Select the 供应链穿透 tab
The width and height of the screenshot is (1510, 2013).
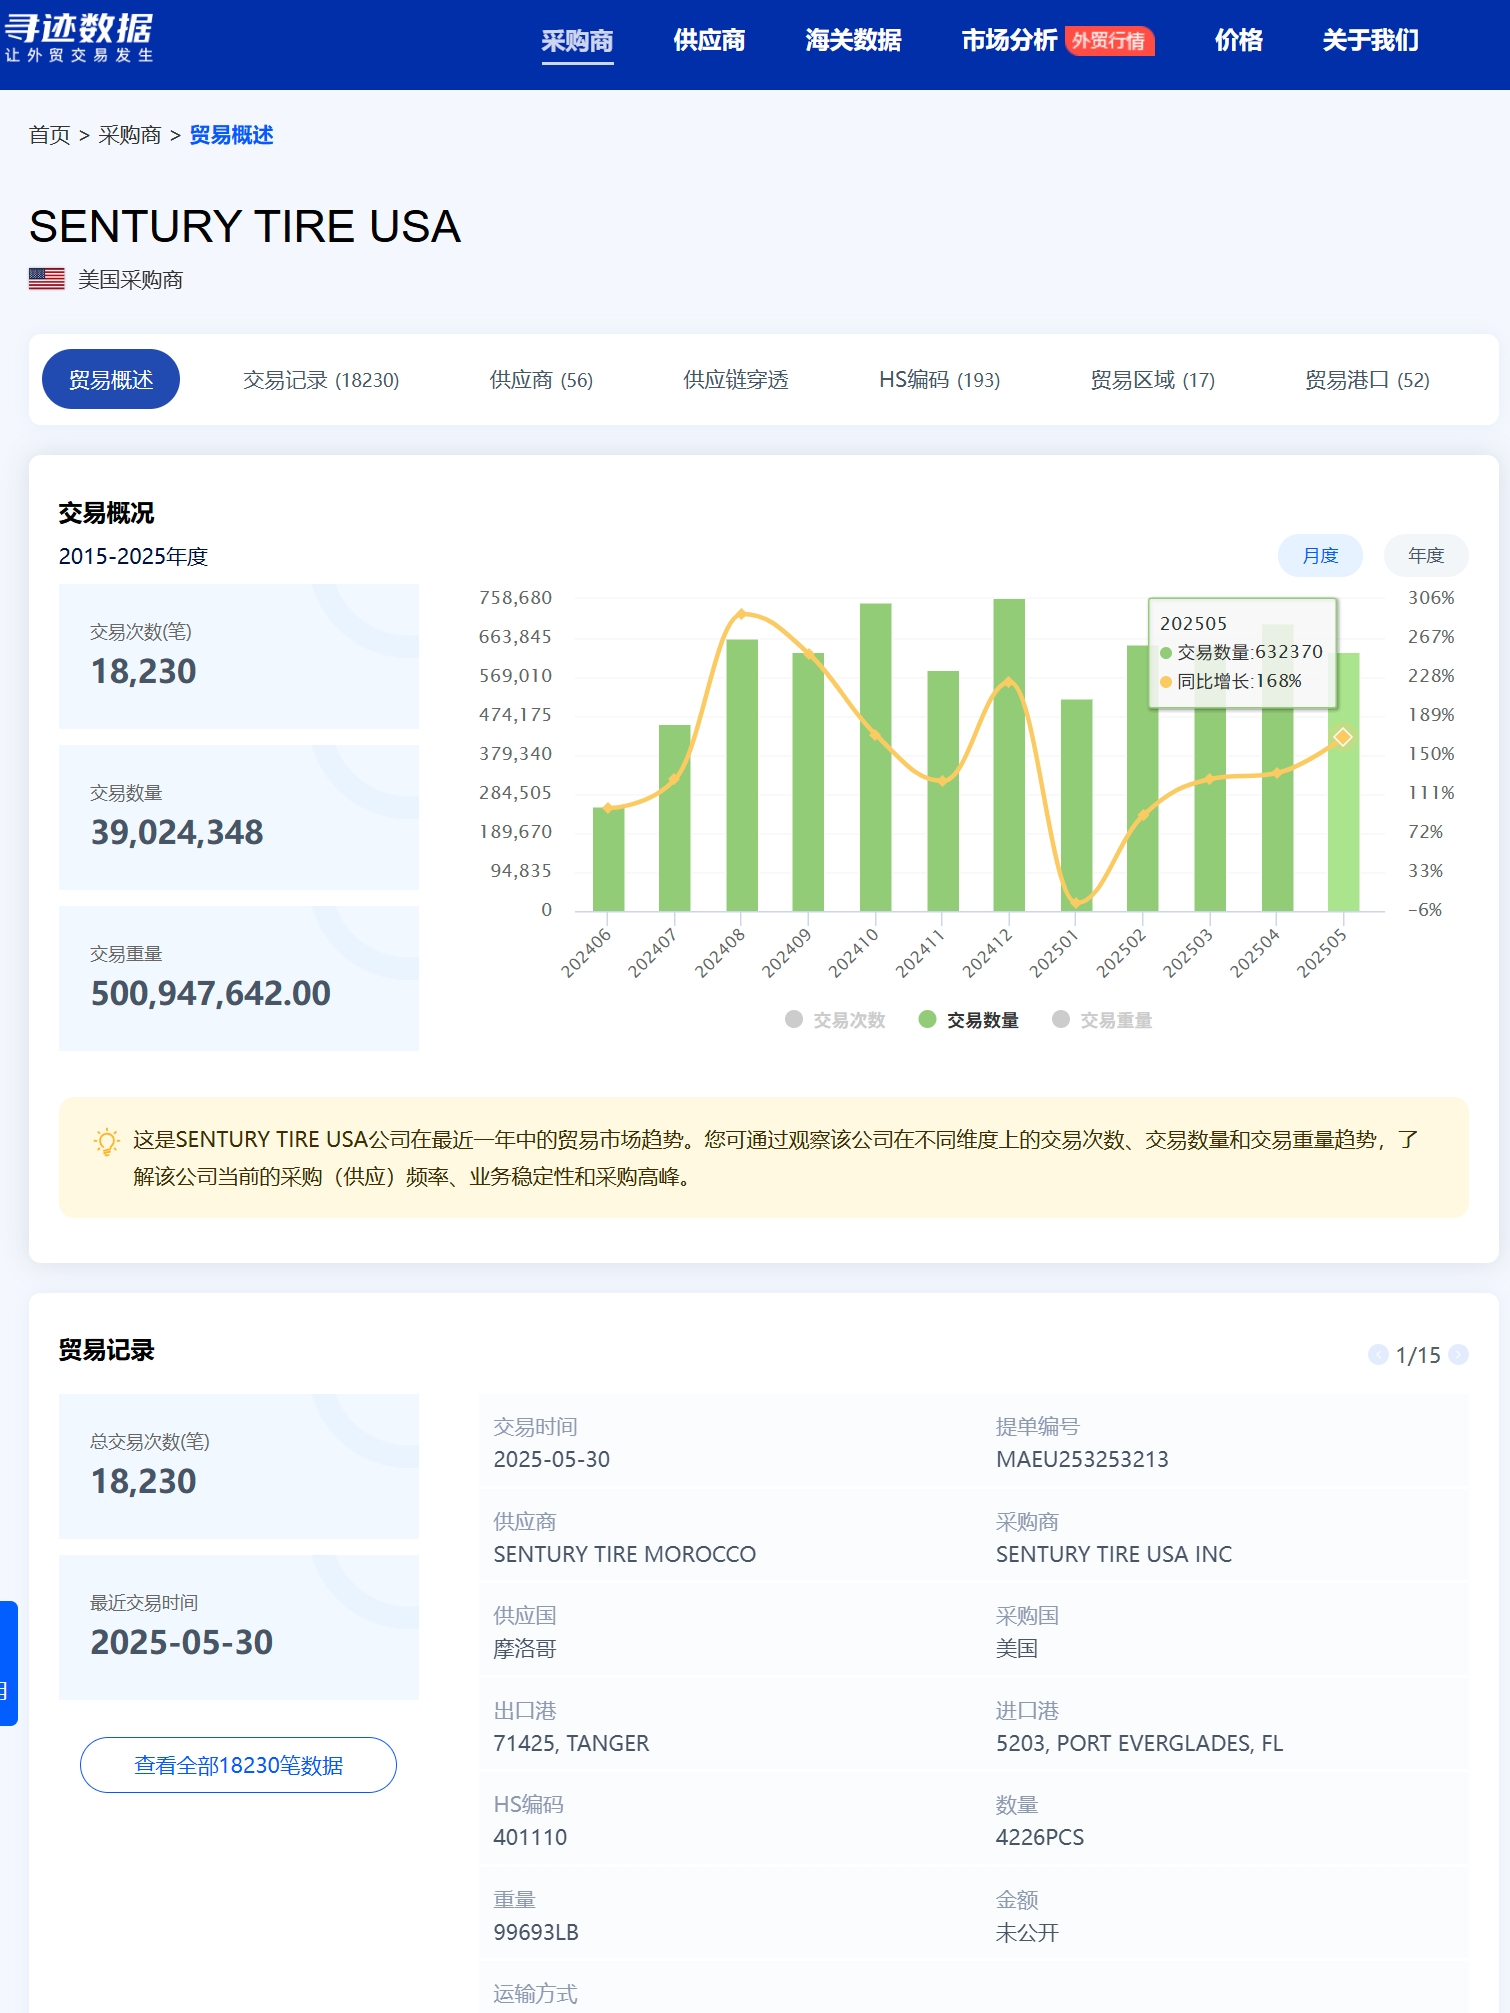[x=736, y=380]
